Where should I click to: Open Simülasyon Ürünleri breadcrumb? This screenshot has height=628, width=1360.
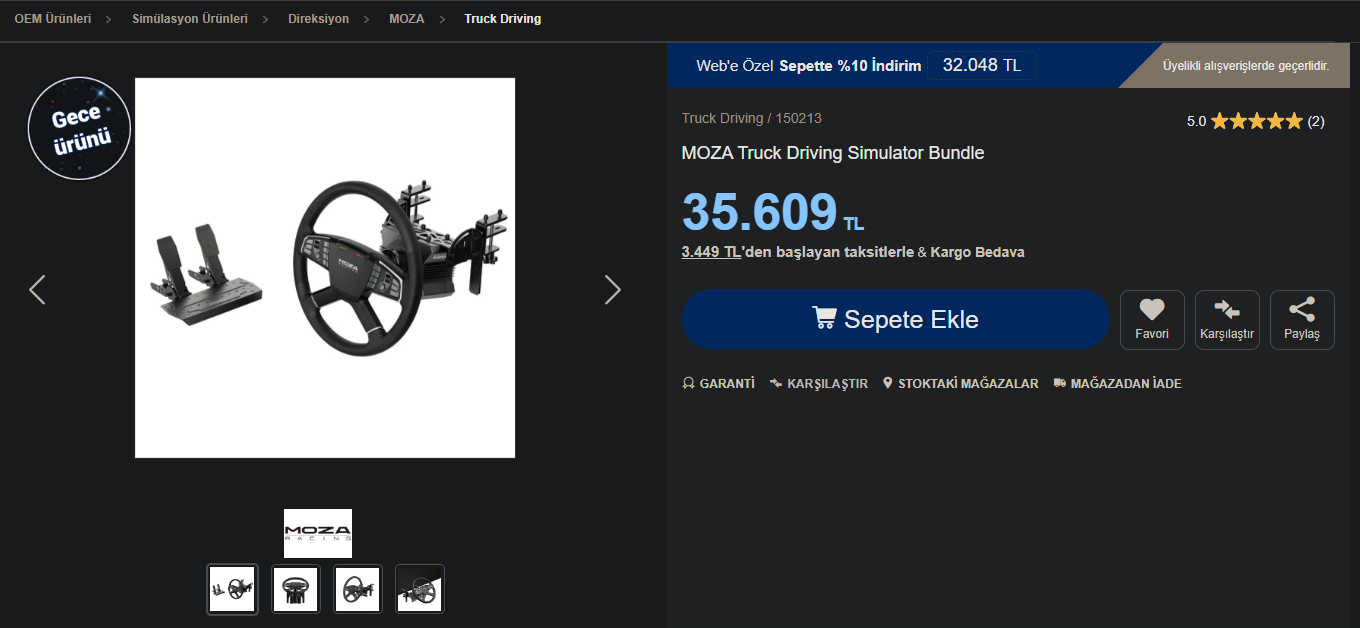(x=190, y=19)
